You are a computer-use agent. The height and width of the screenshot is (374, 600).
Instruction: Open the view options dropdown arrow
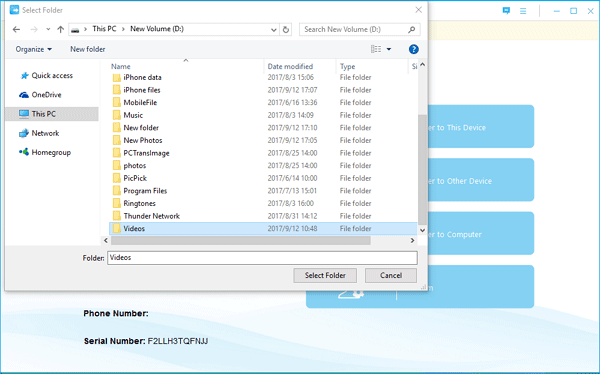(389, 49)
